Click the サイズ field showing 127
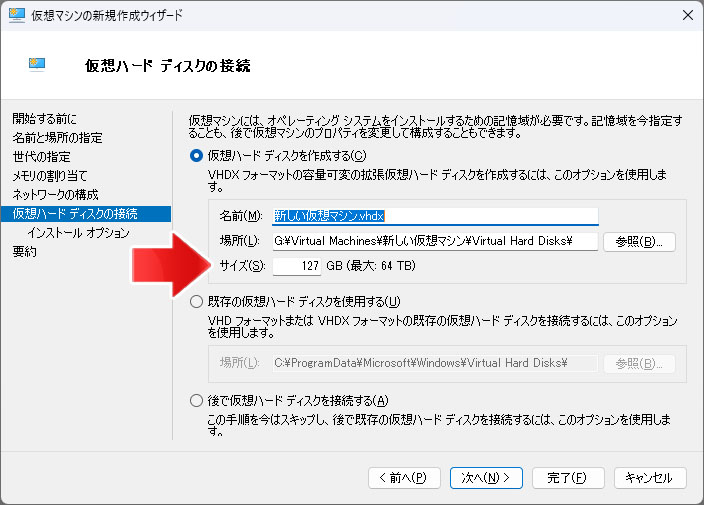Image resolution: width=704 pixels, height=505 pixels. point(297,266)
